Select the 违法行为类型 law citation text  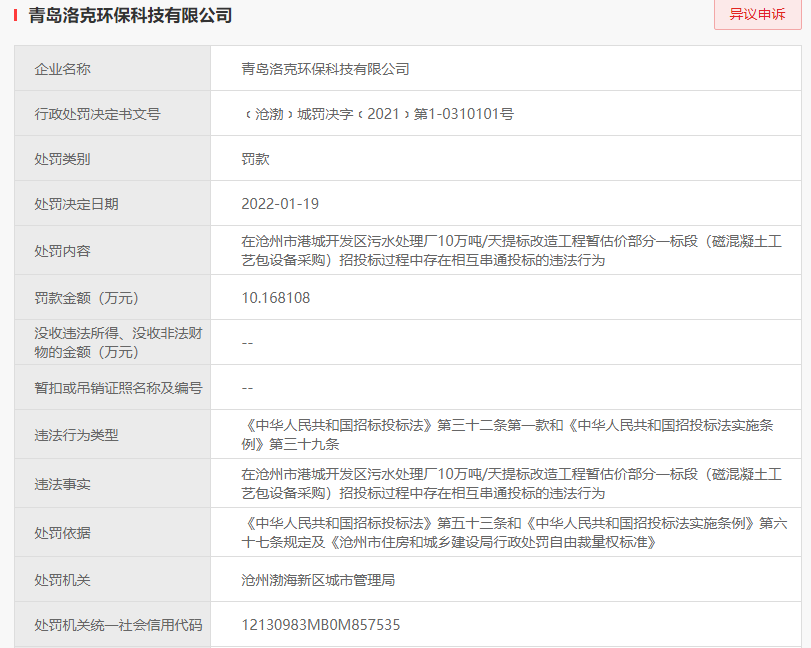(x=507, y=434)
